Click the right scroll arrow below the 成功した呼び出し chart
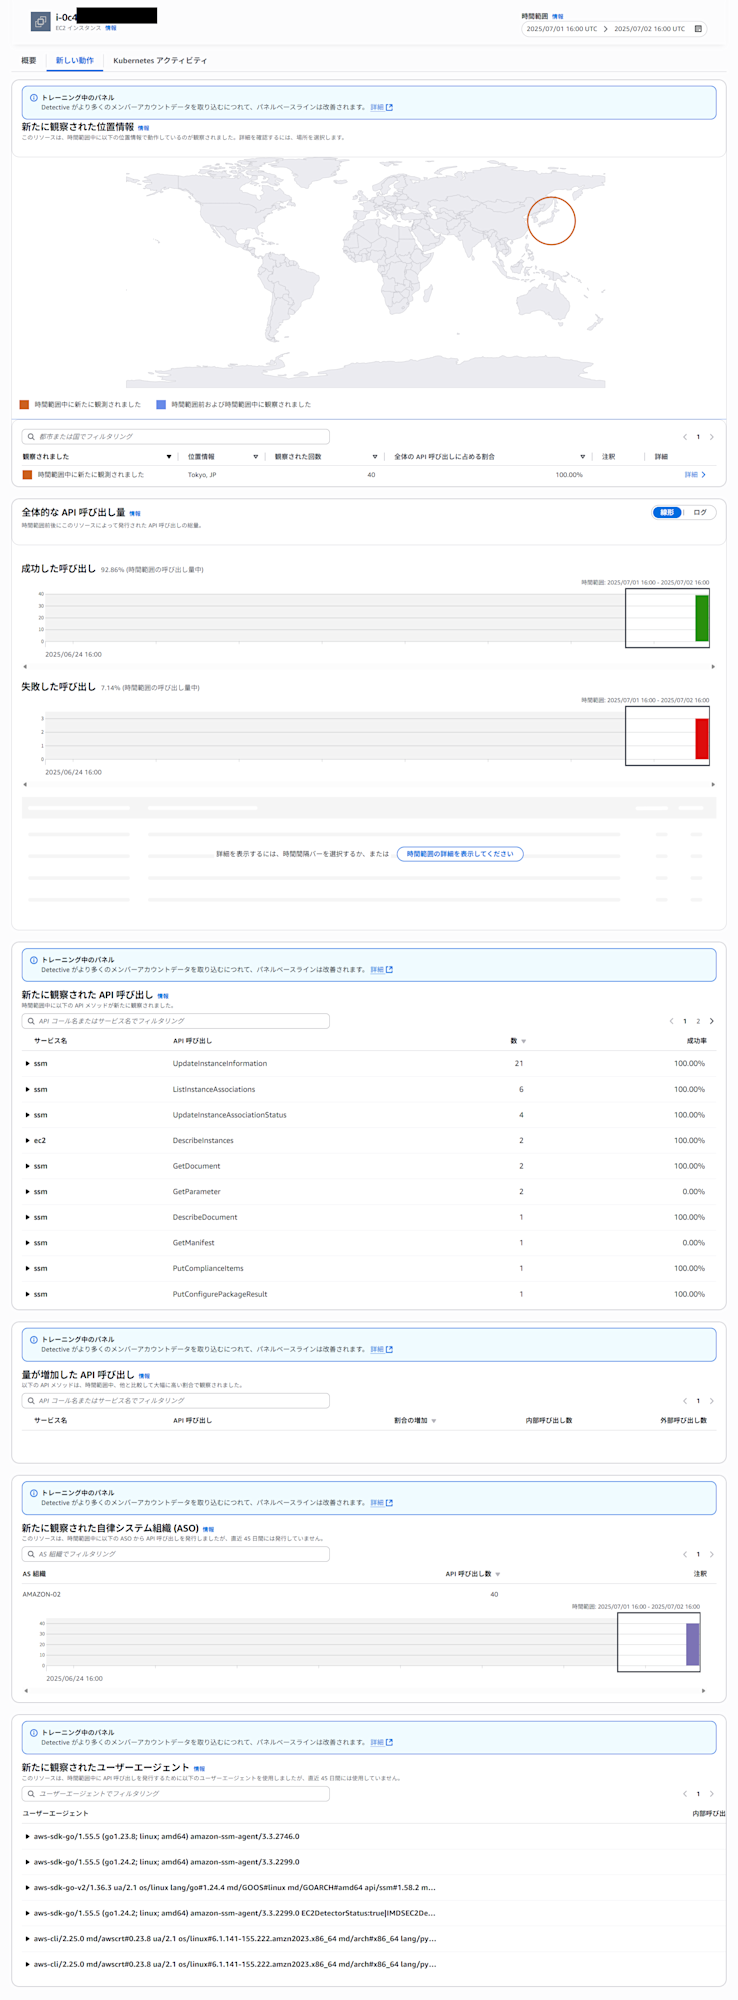Viewport: 738px width, 2000px height. [x=713, y=666]
